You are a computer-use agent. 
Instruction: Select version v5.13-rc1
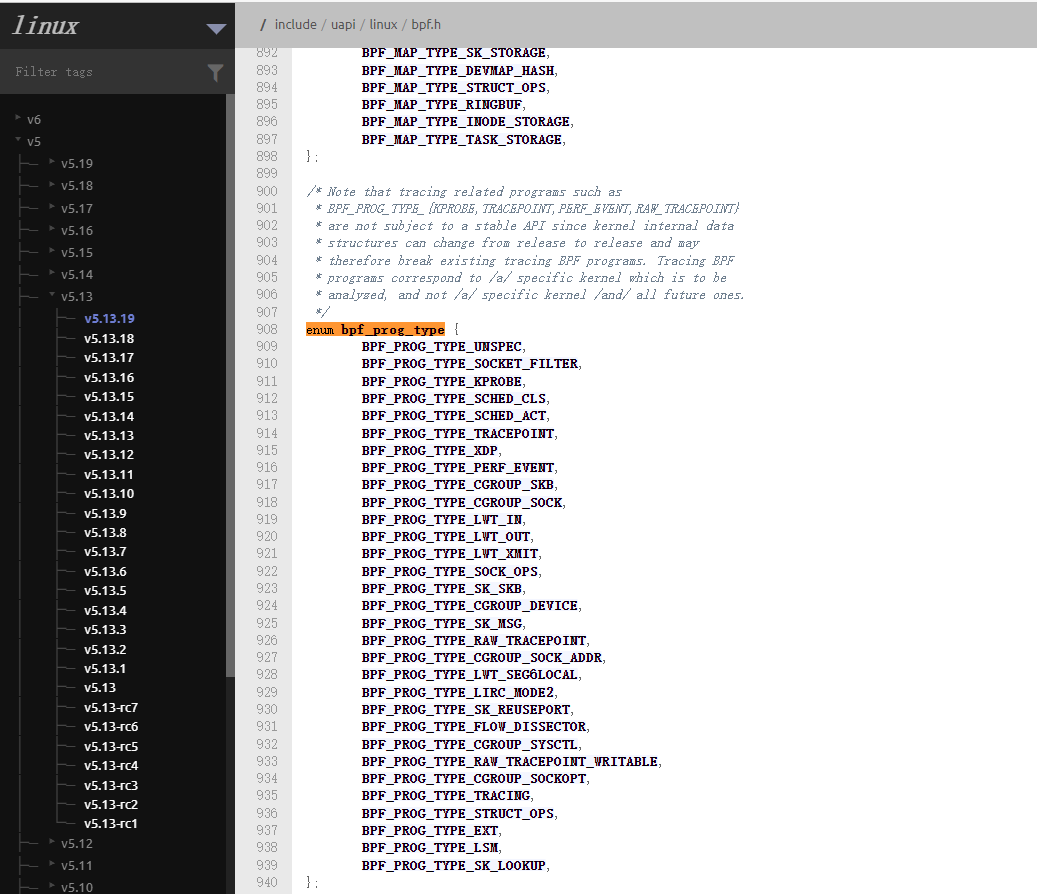click(110, 824)
